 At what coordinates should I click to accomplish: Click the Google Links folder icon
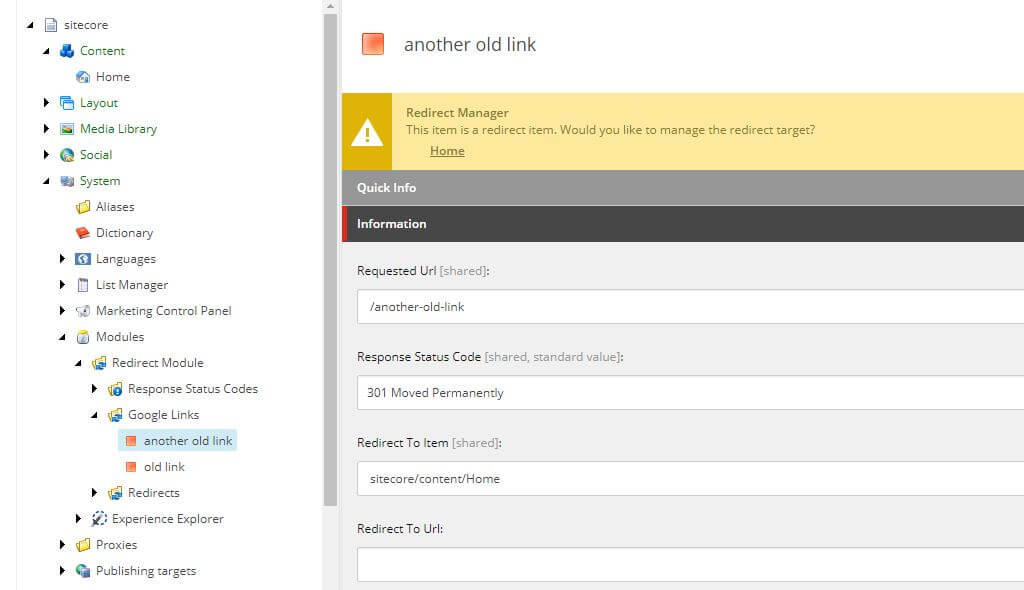(115, 415)
